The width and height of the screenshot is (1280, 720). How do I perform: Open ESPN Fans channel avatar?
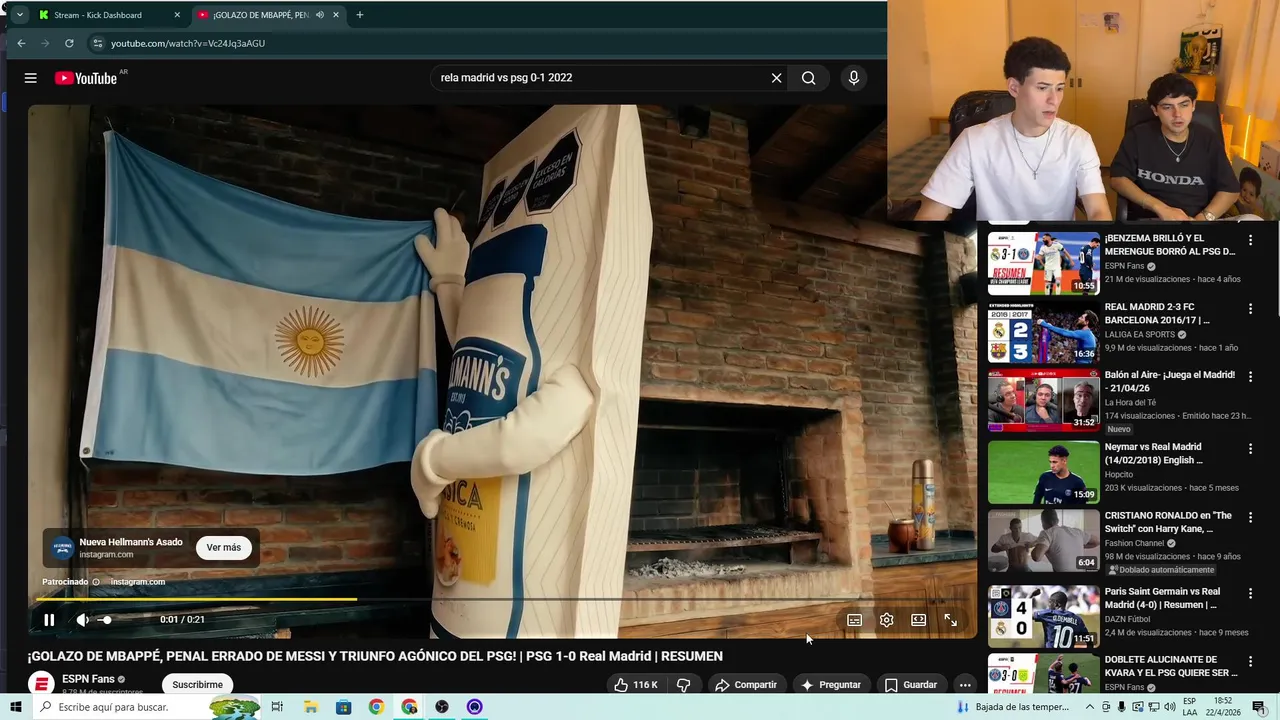click(41, 685)
